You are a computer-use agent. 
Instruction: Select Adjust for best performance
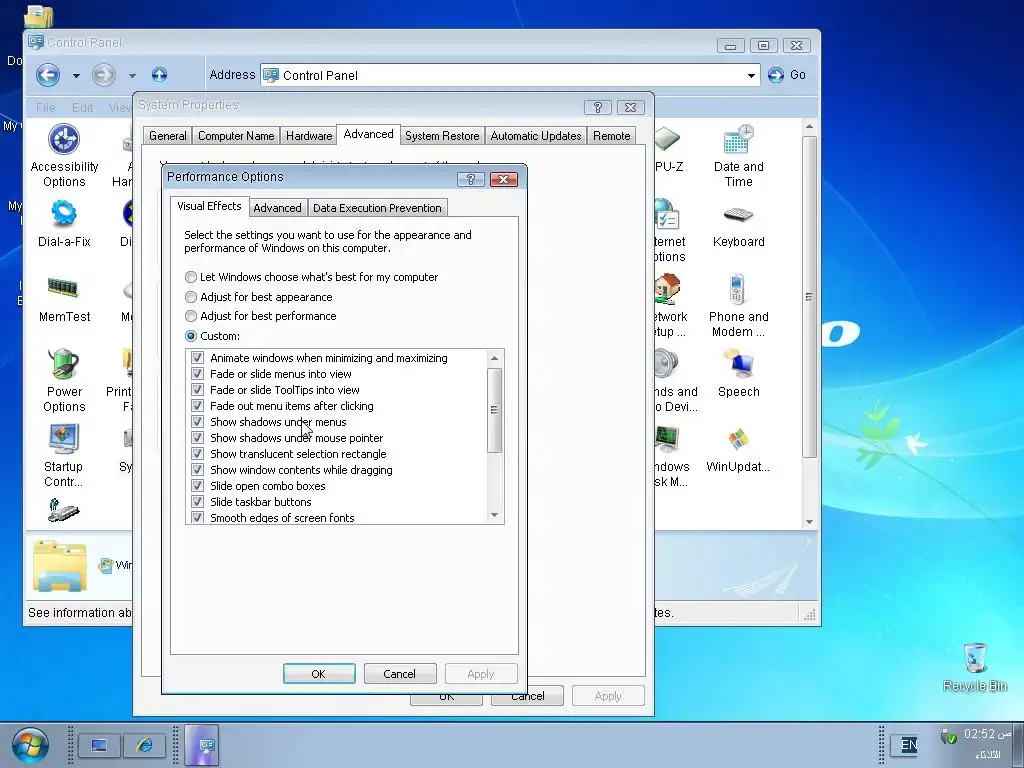pos(191,316)
